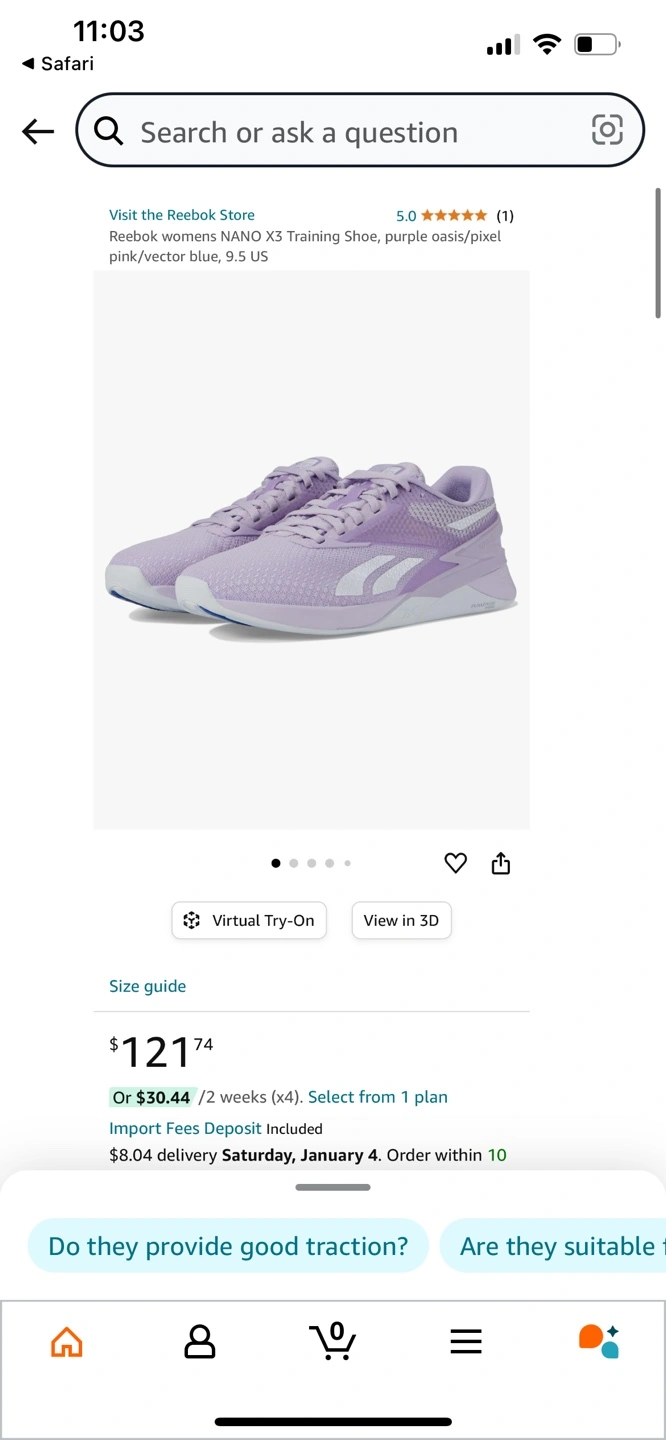Open the hamburger menu
This screenshot has width=666, height=1440.
466,1341
